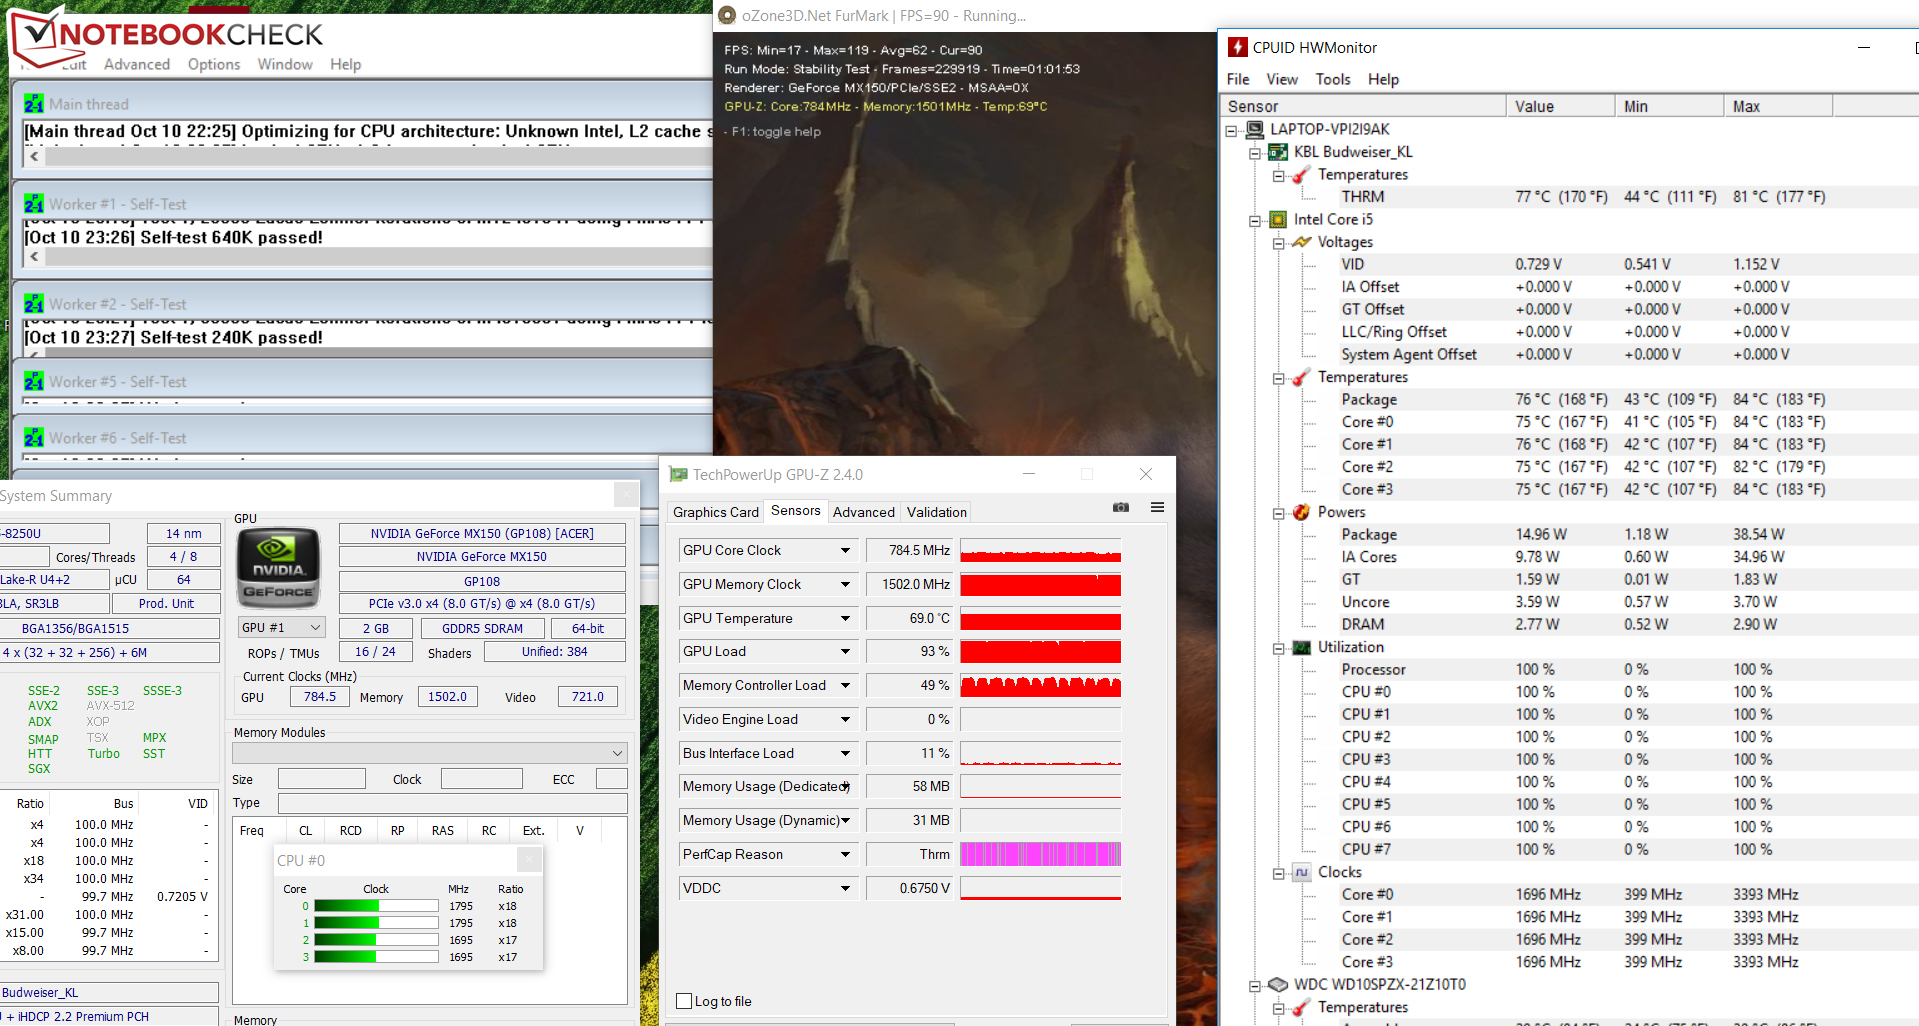Click the CPUID HWMonitor title bar icon
The height and width of the screenshot is (1026, 1919).
coord(1238,47)
